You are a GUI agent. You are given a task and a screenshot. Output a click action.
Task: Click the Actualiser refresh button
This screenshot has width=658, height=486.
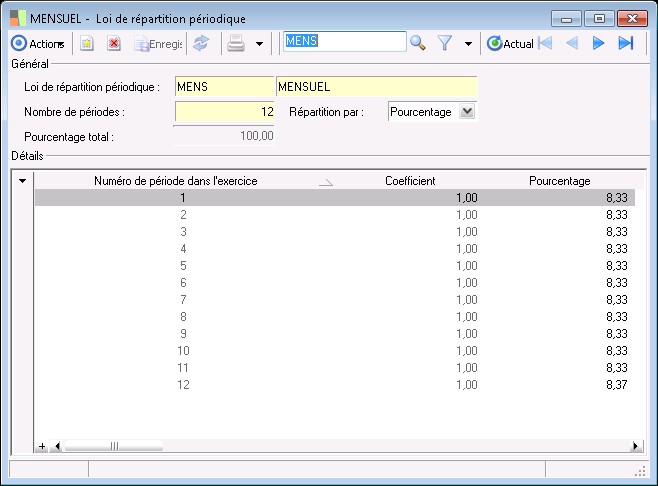pos(510,43)
